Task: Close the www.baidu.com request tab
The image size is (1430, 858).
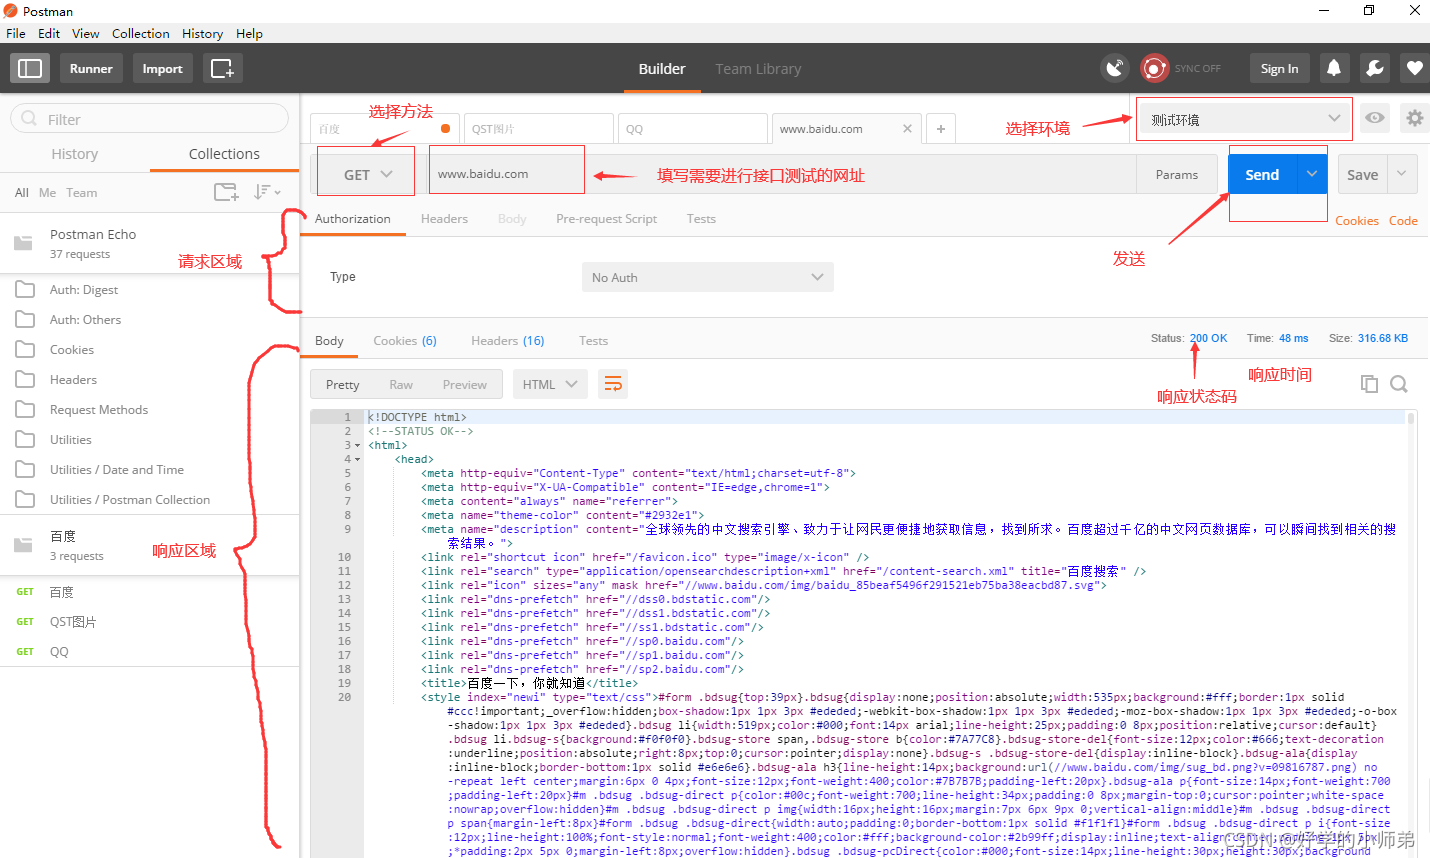Action: 907,128
